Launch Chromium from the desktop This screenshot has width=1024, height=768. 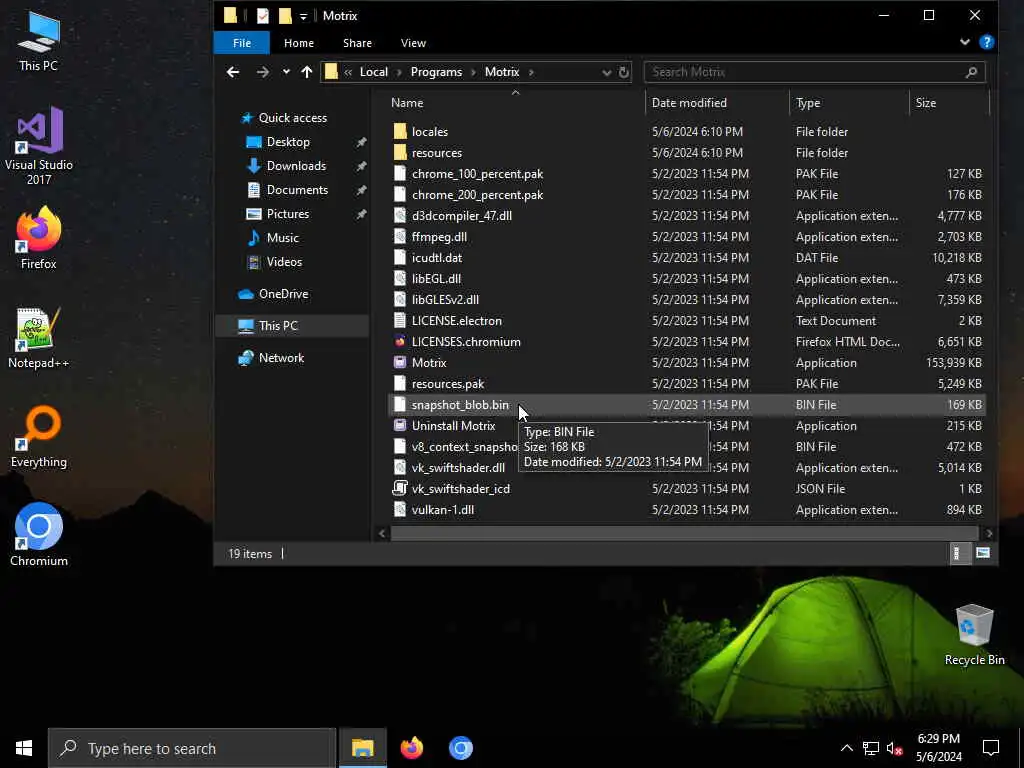click(39, 535)
